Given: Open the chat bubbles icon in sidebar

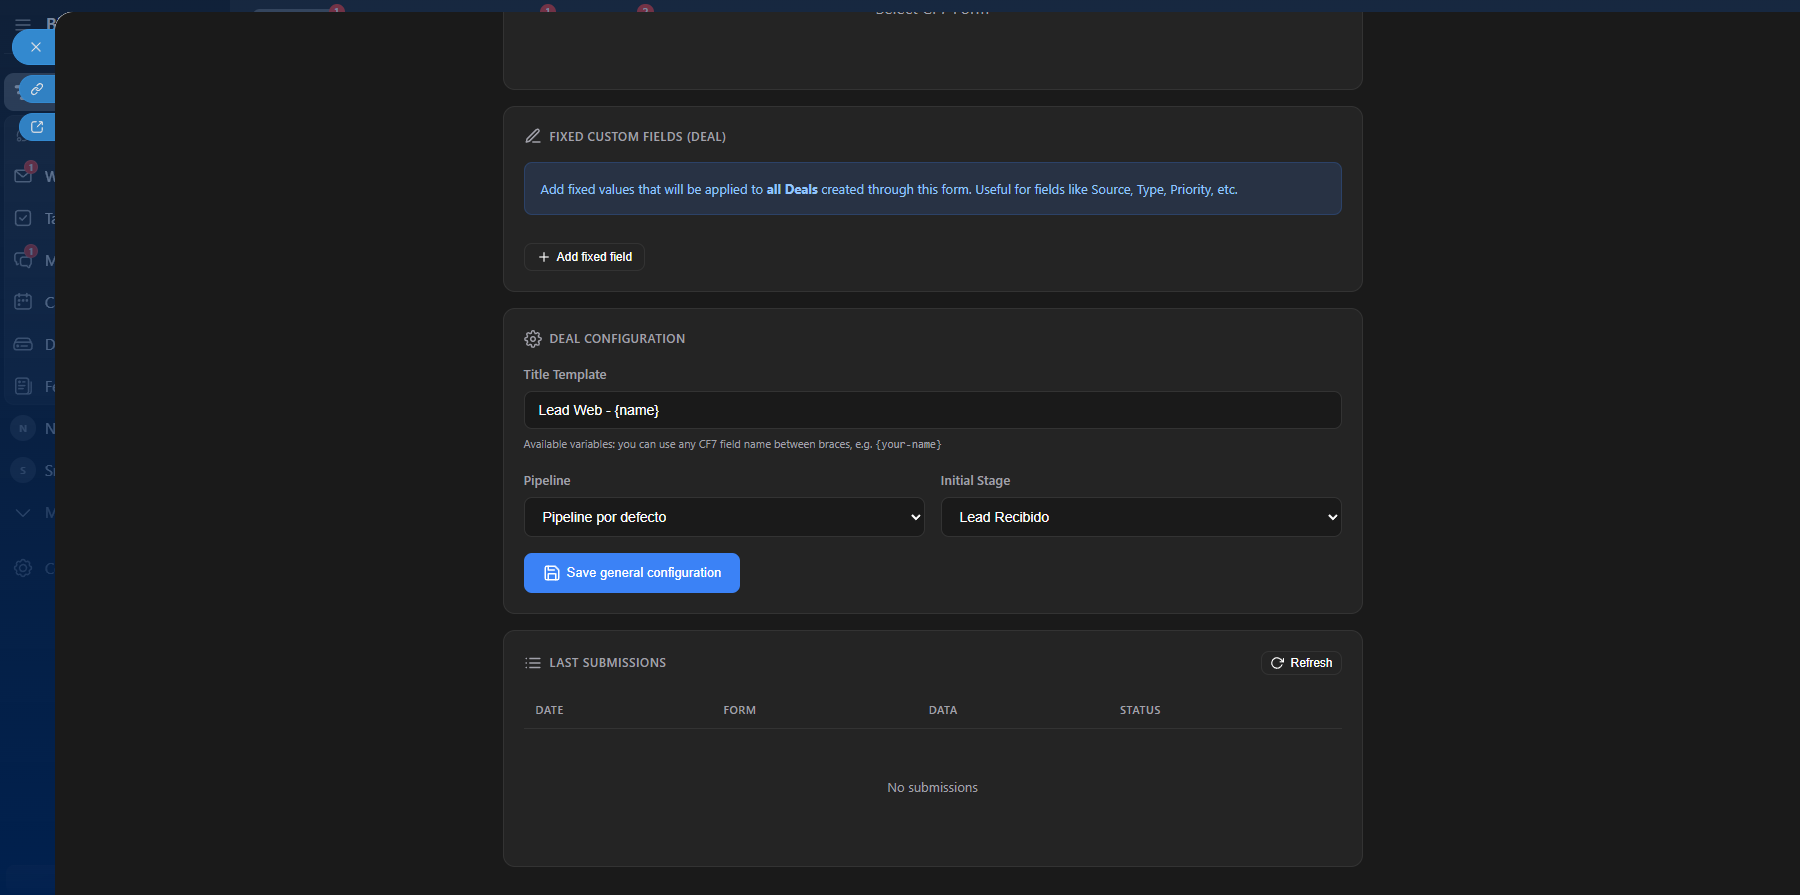Looking at the screenshot, I should [x=23, y=260].
